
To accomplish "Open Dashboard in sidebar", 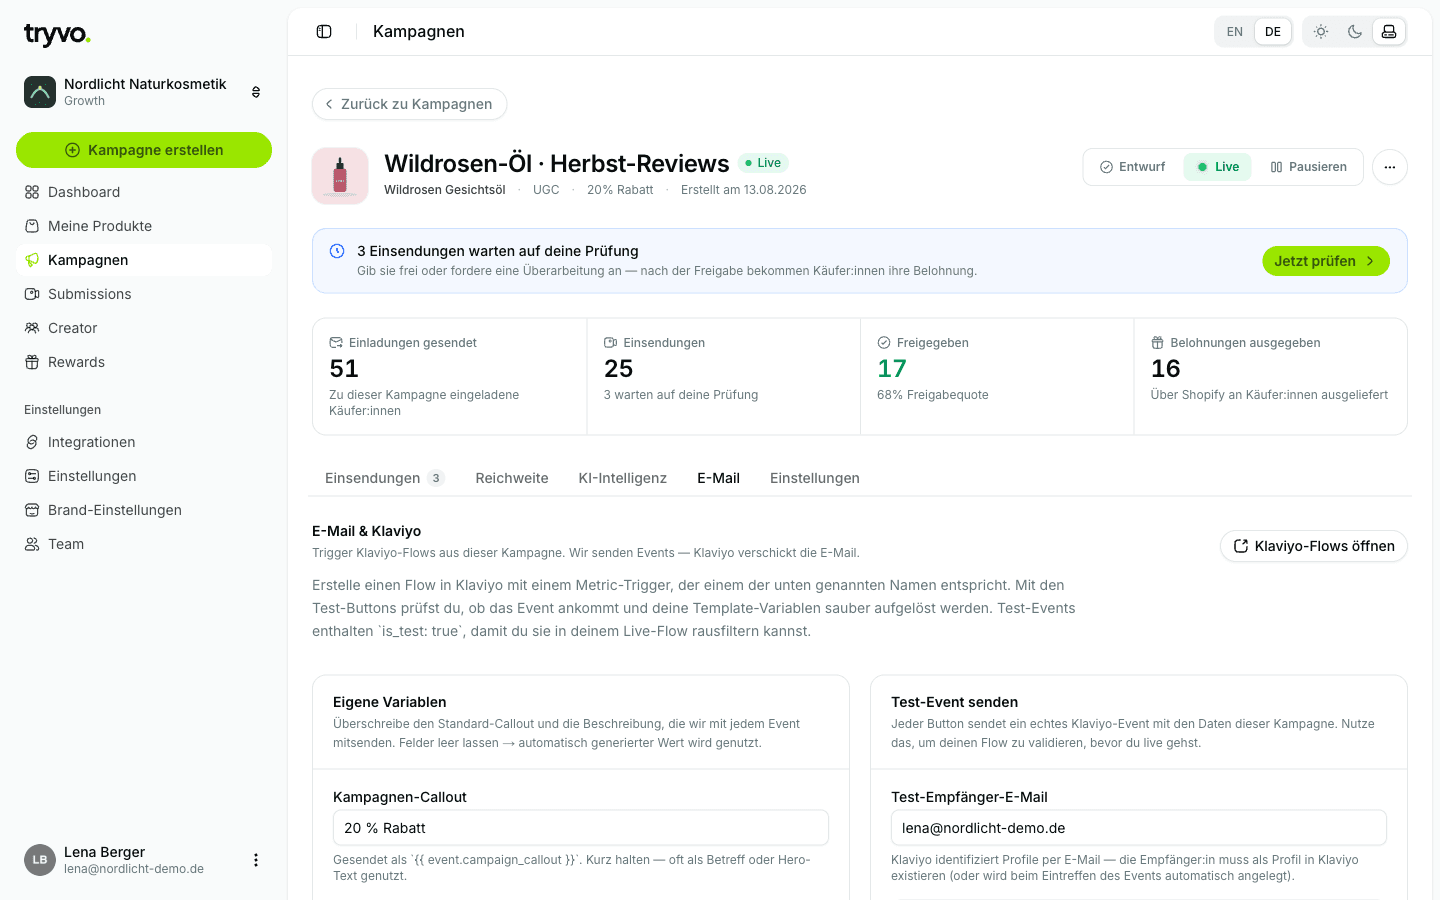I will (x=144, y=192).
